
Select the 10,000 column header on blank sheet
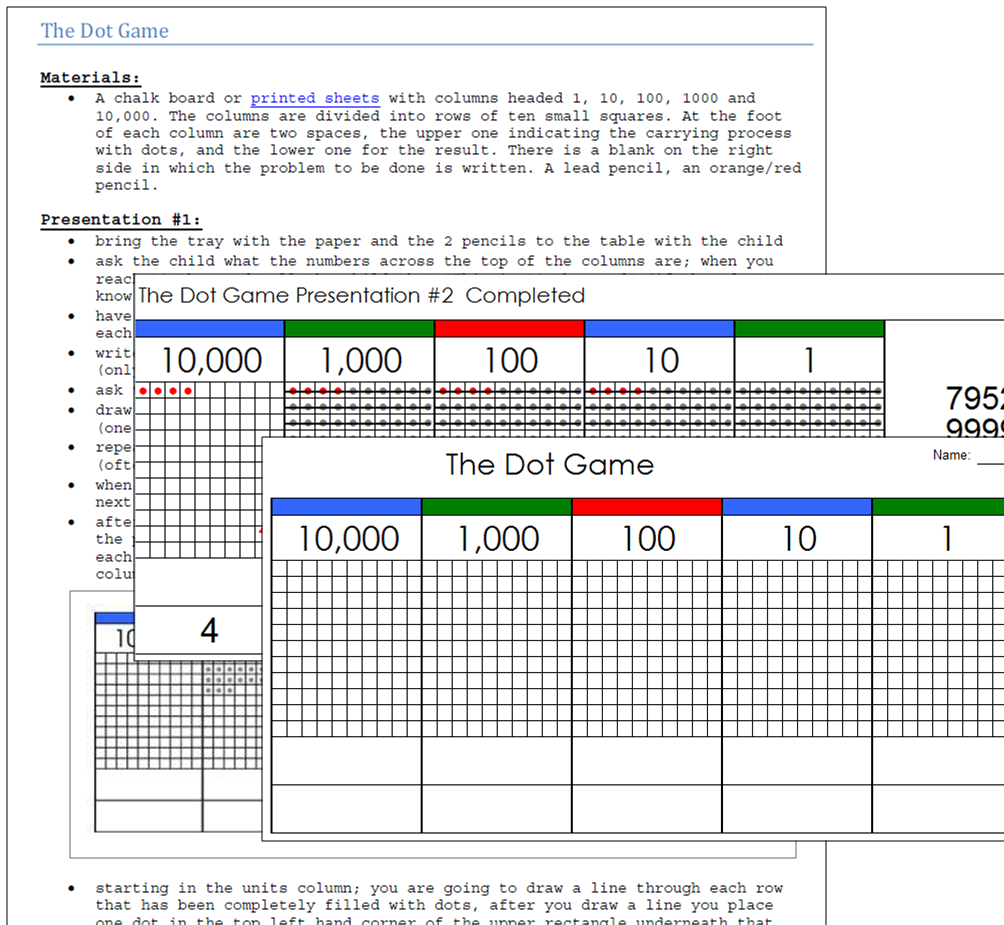point(346,539)
